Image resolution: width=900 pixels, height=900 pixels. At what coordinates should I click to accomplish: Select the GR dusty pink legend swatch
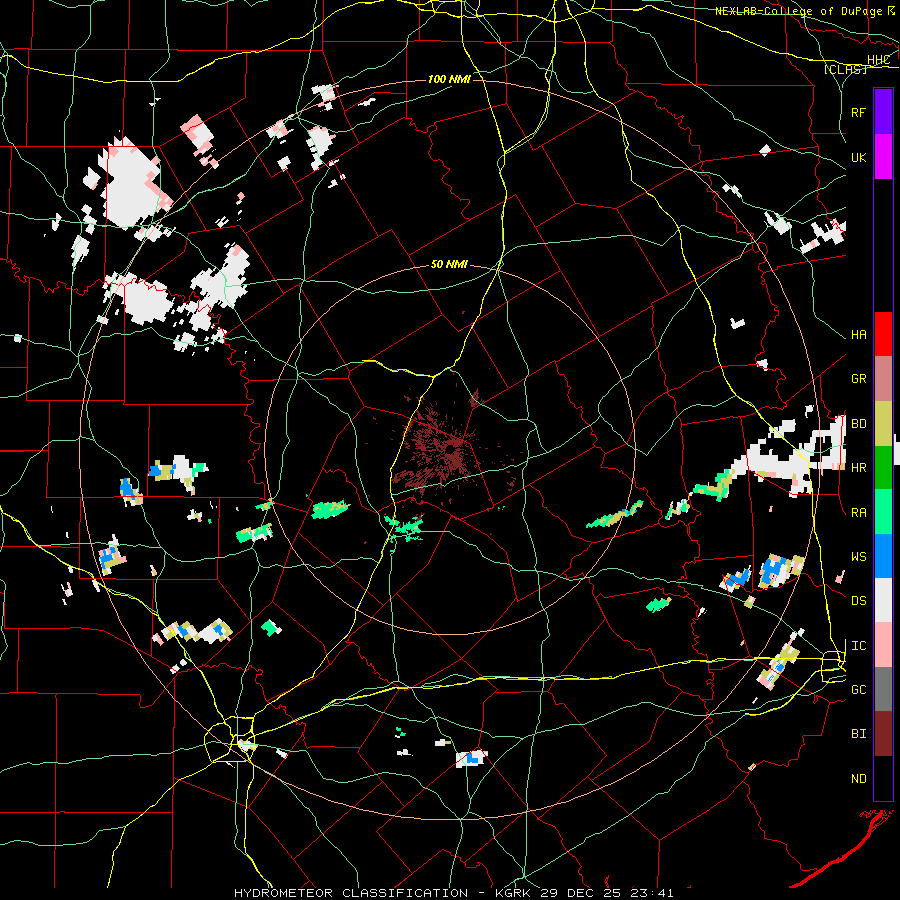(x=883, y=379)
